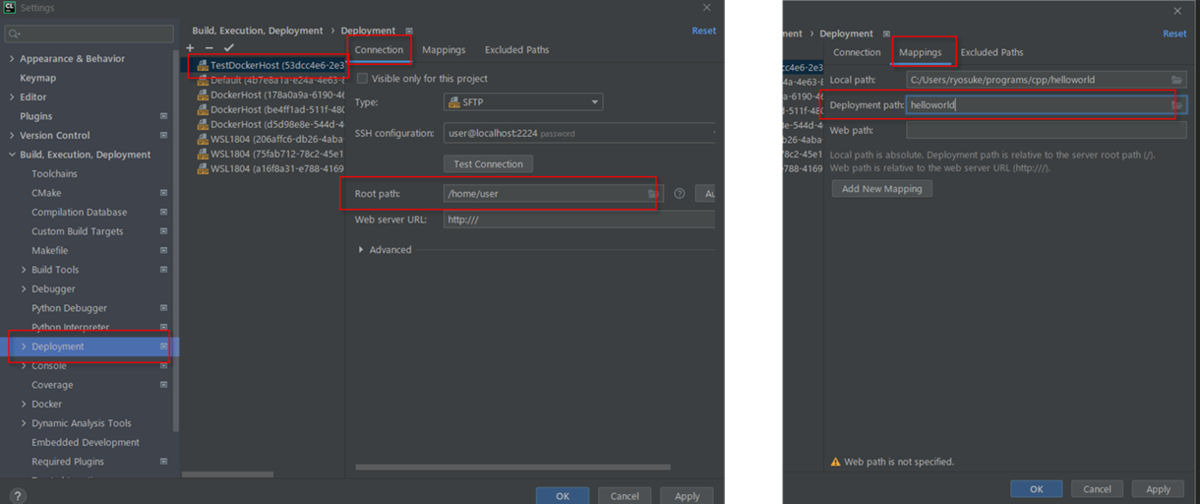
Task: Mark server as default with checkmark icon
Action: (229, 48)
